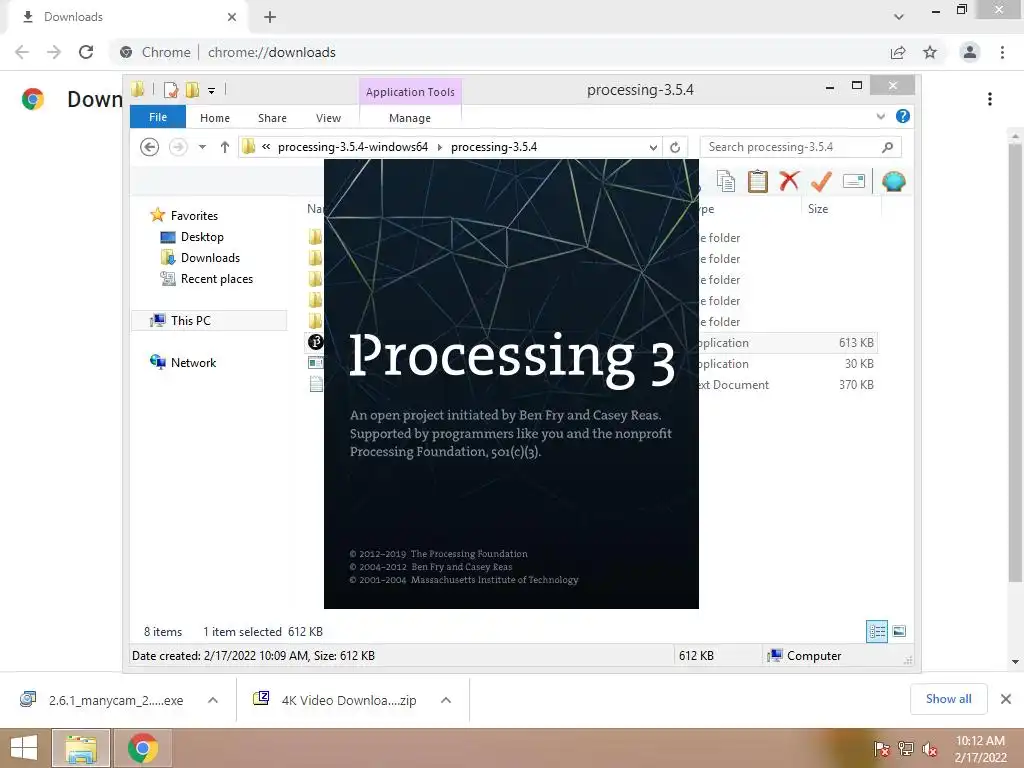Click processing-3.5.4-windows64 breadcrumb
This screenshot has width=1024, height=768.
tap(353, 147)
